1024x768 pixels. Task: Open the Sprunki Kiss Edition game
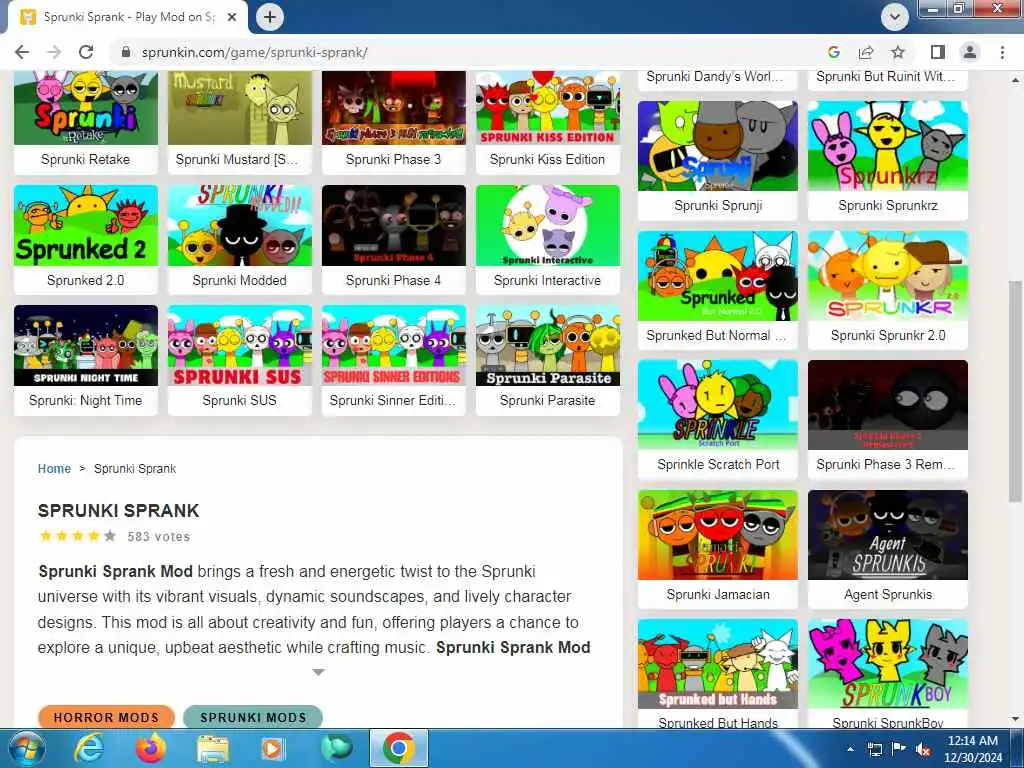[x=548, y=122]
